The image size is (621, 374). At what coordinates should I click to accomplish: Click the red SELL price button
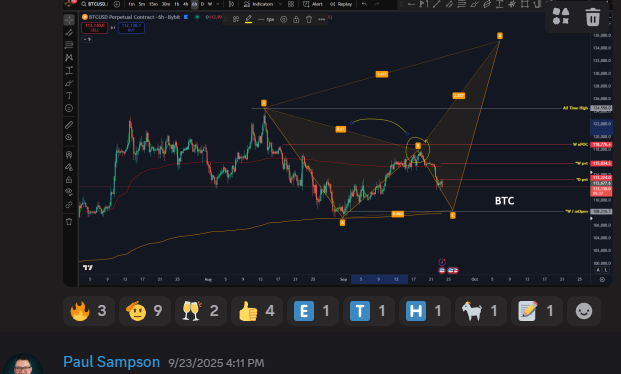(95, 28)
